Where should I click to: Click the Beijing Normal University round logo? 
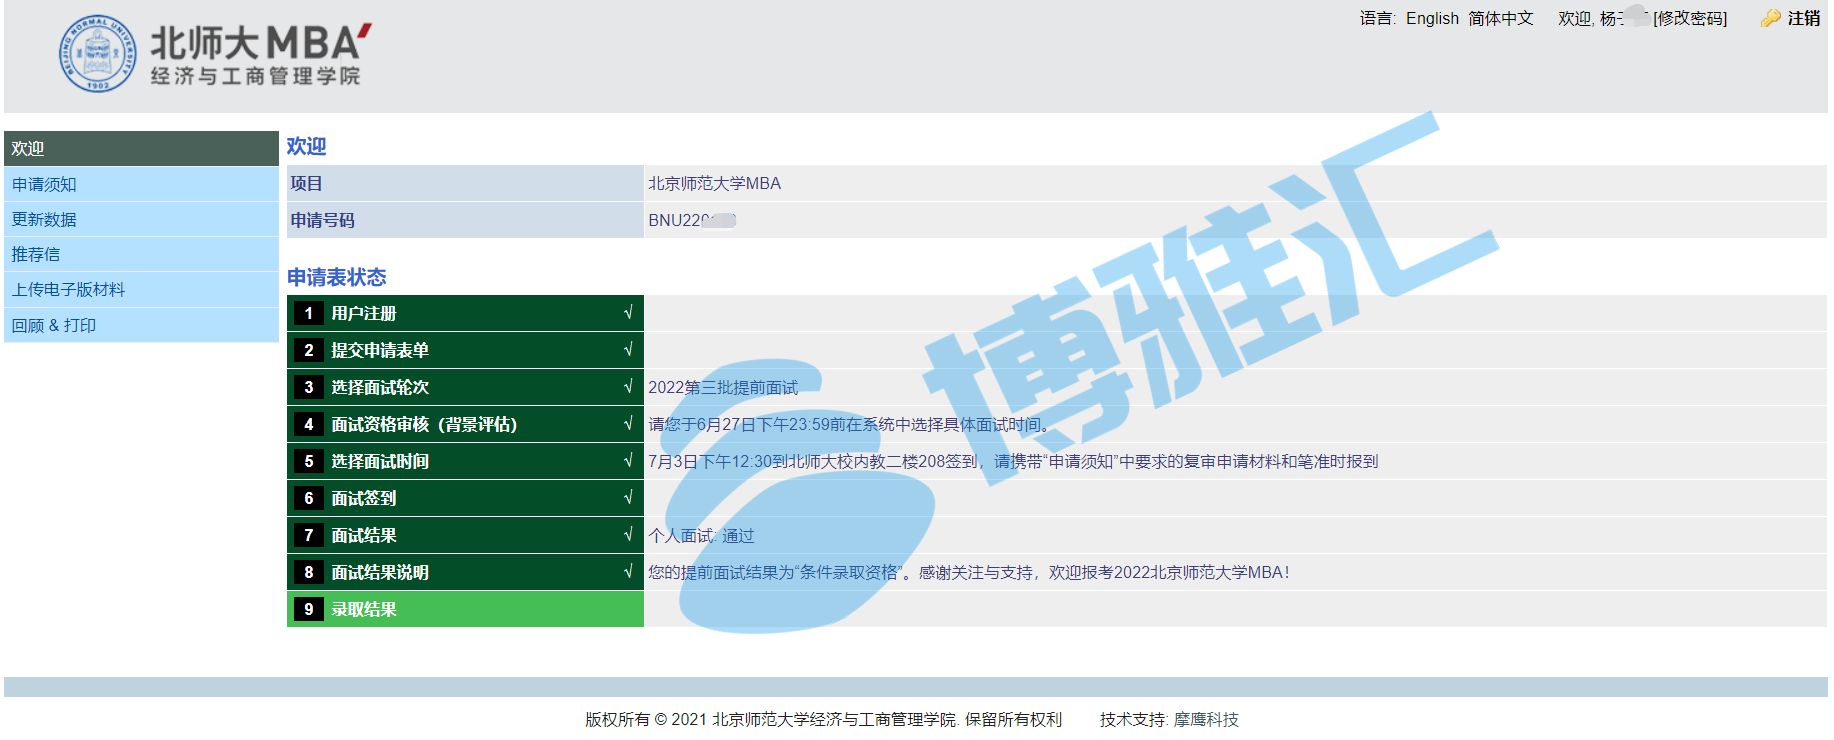tap(97, 54)
